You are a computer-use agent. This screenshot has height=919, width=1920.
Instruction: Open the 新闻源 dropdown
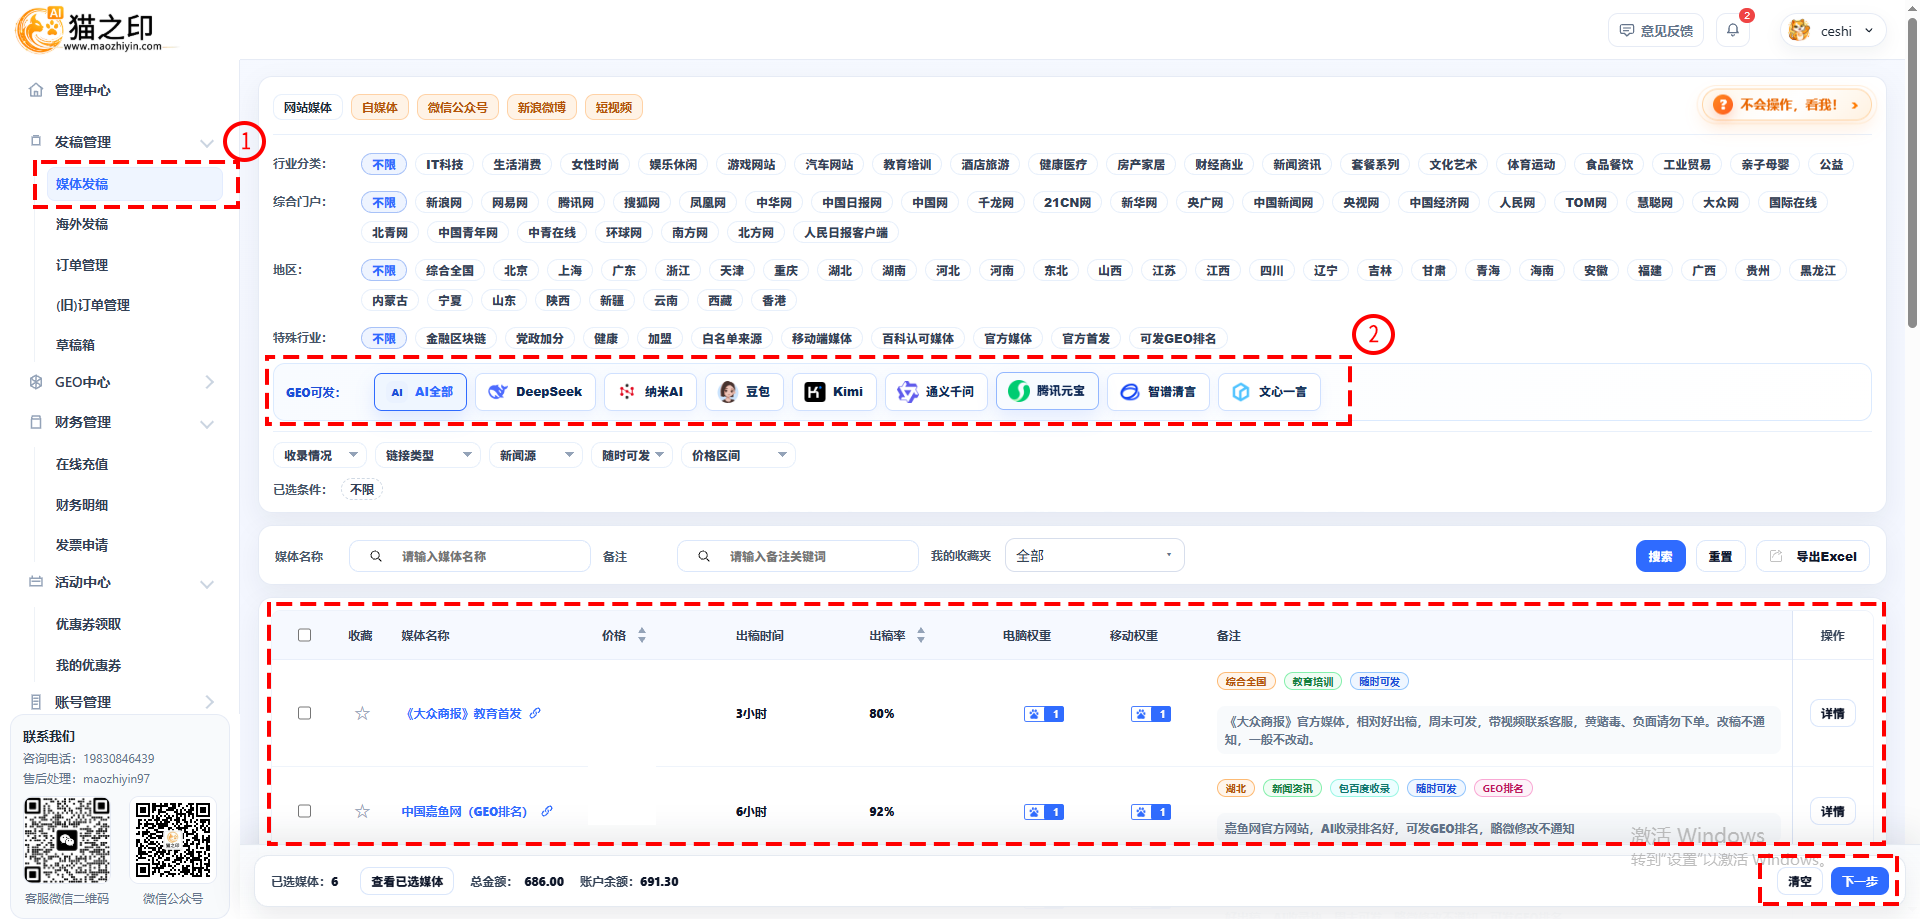pyautogui.click(x=536, y=456)
